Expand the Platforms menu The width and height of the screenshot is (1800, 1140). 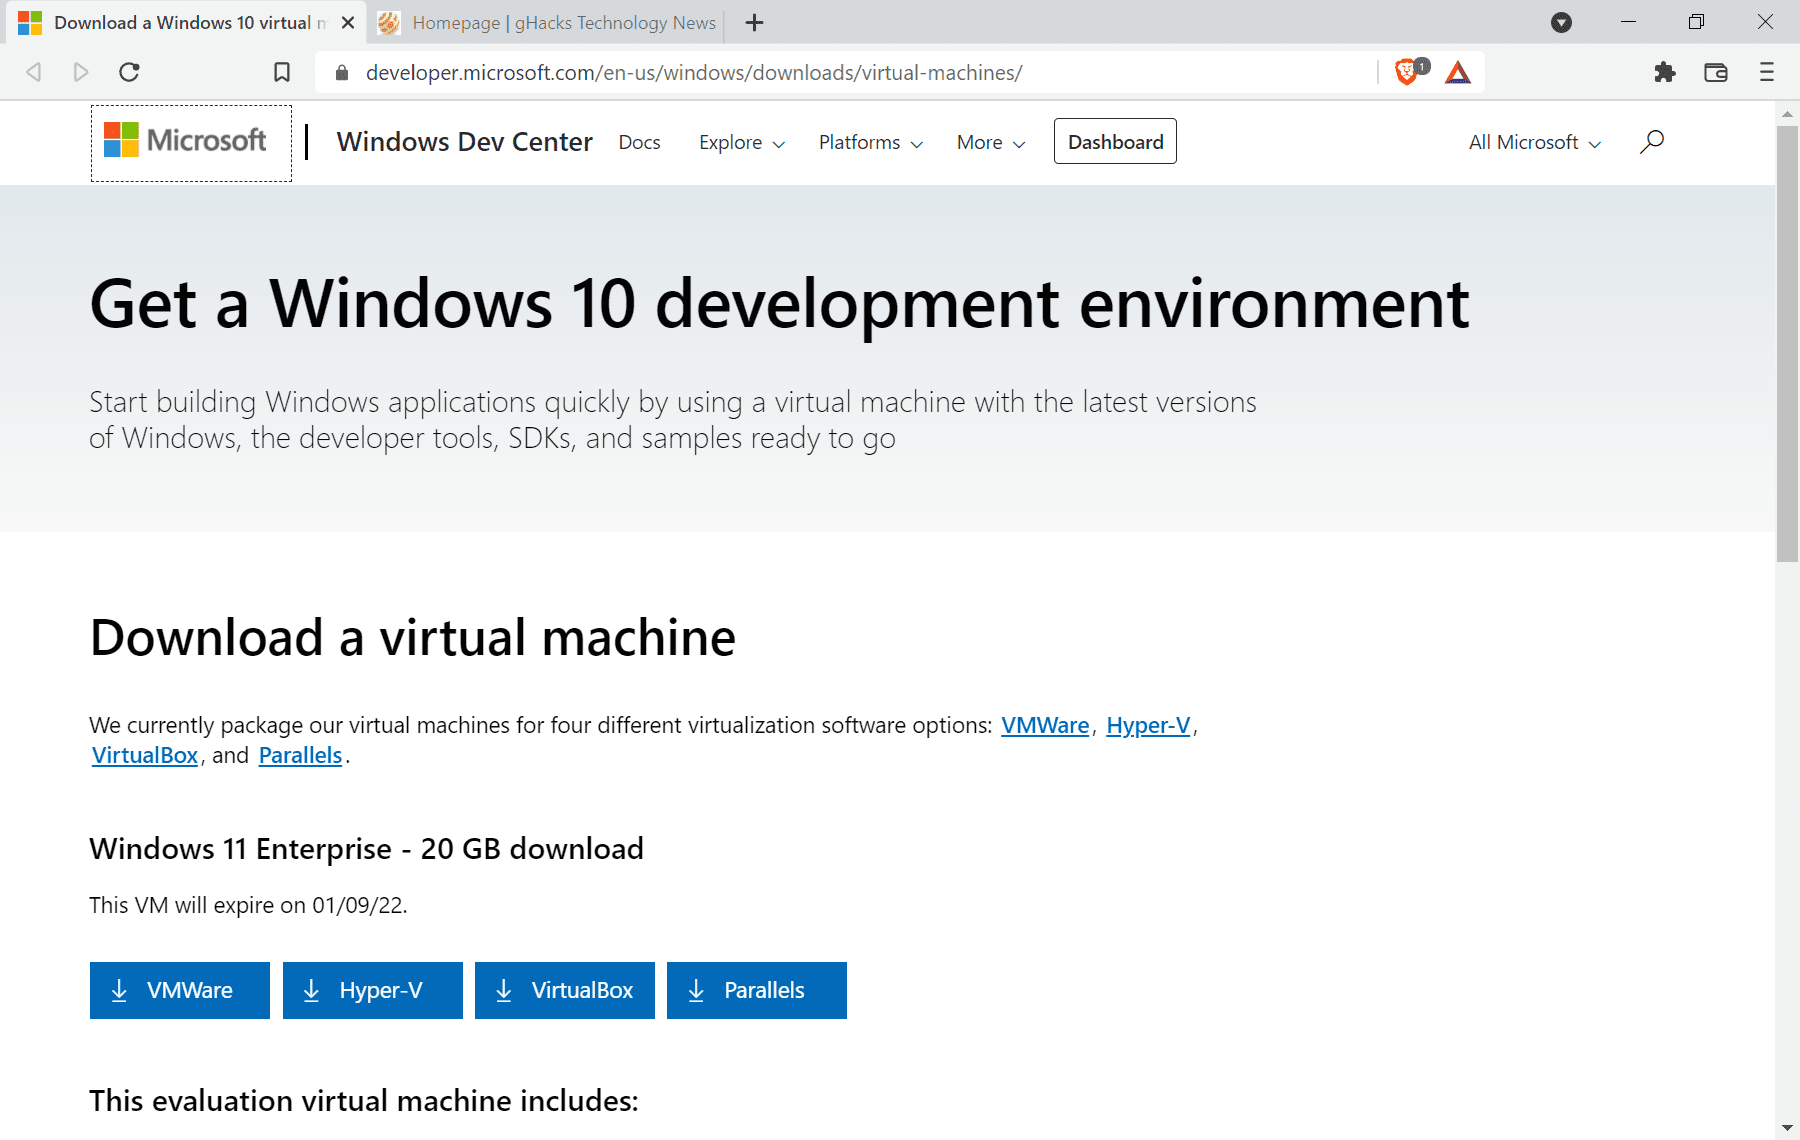click(868, 142)
